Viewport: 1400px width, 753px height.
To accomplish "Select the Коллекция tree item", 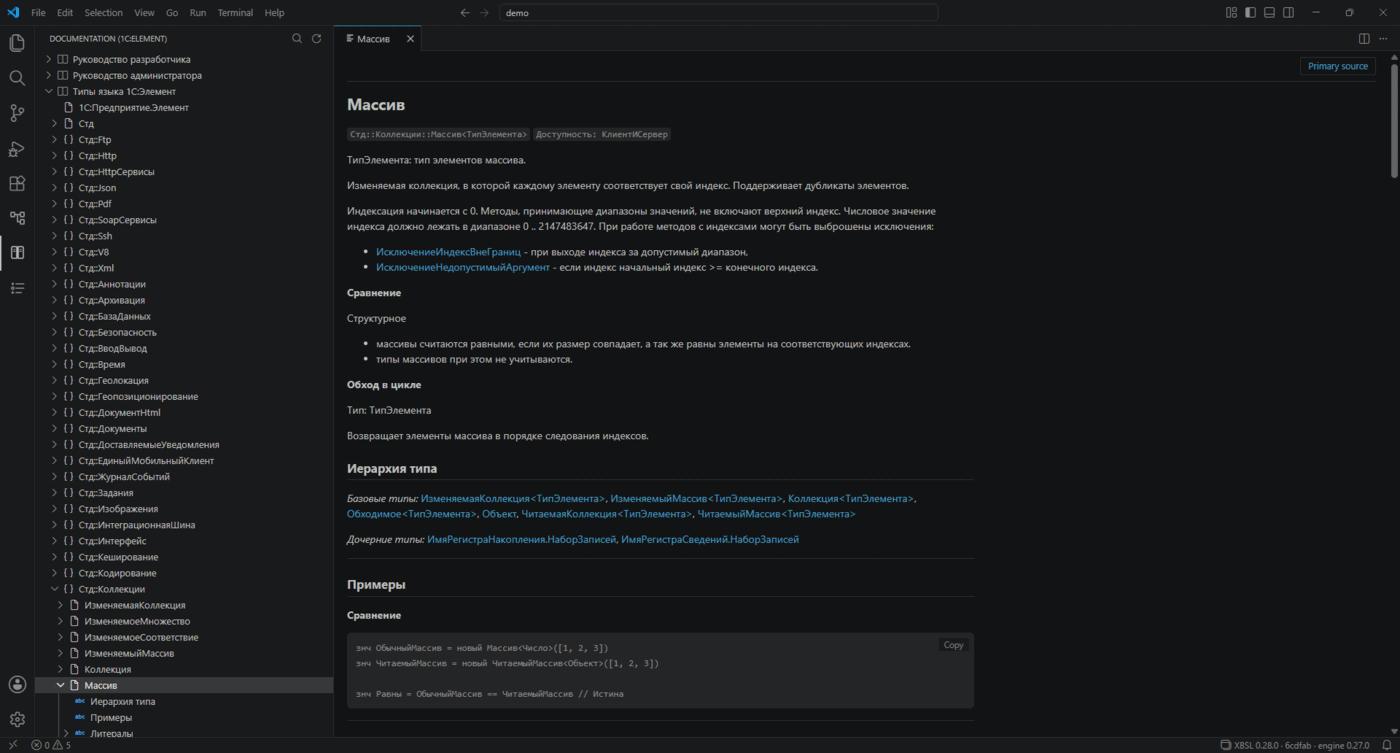I will pos(107,669).
